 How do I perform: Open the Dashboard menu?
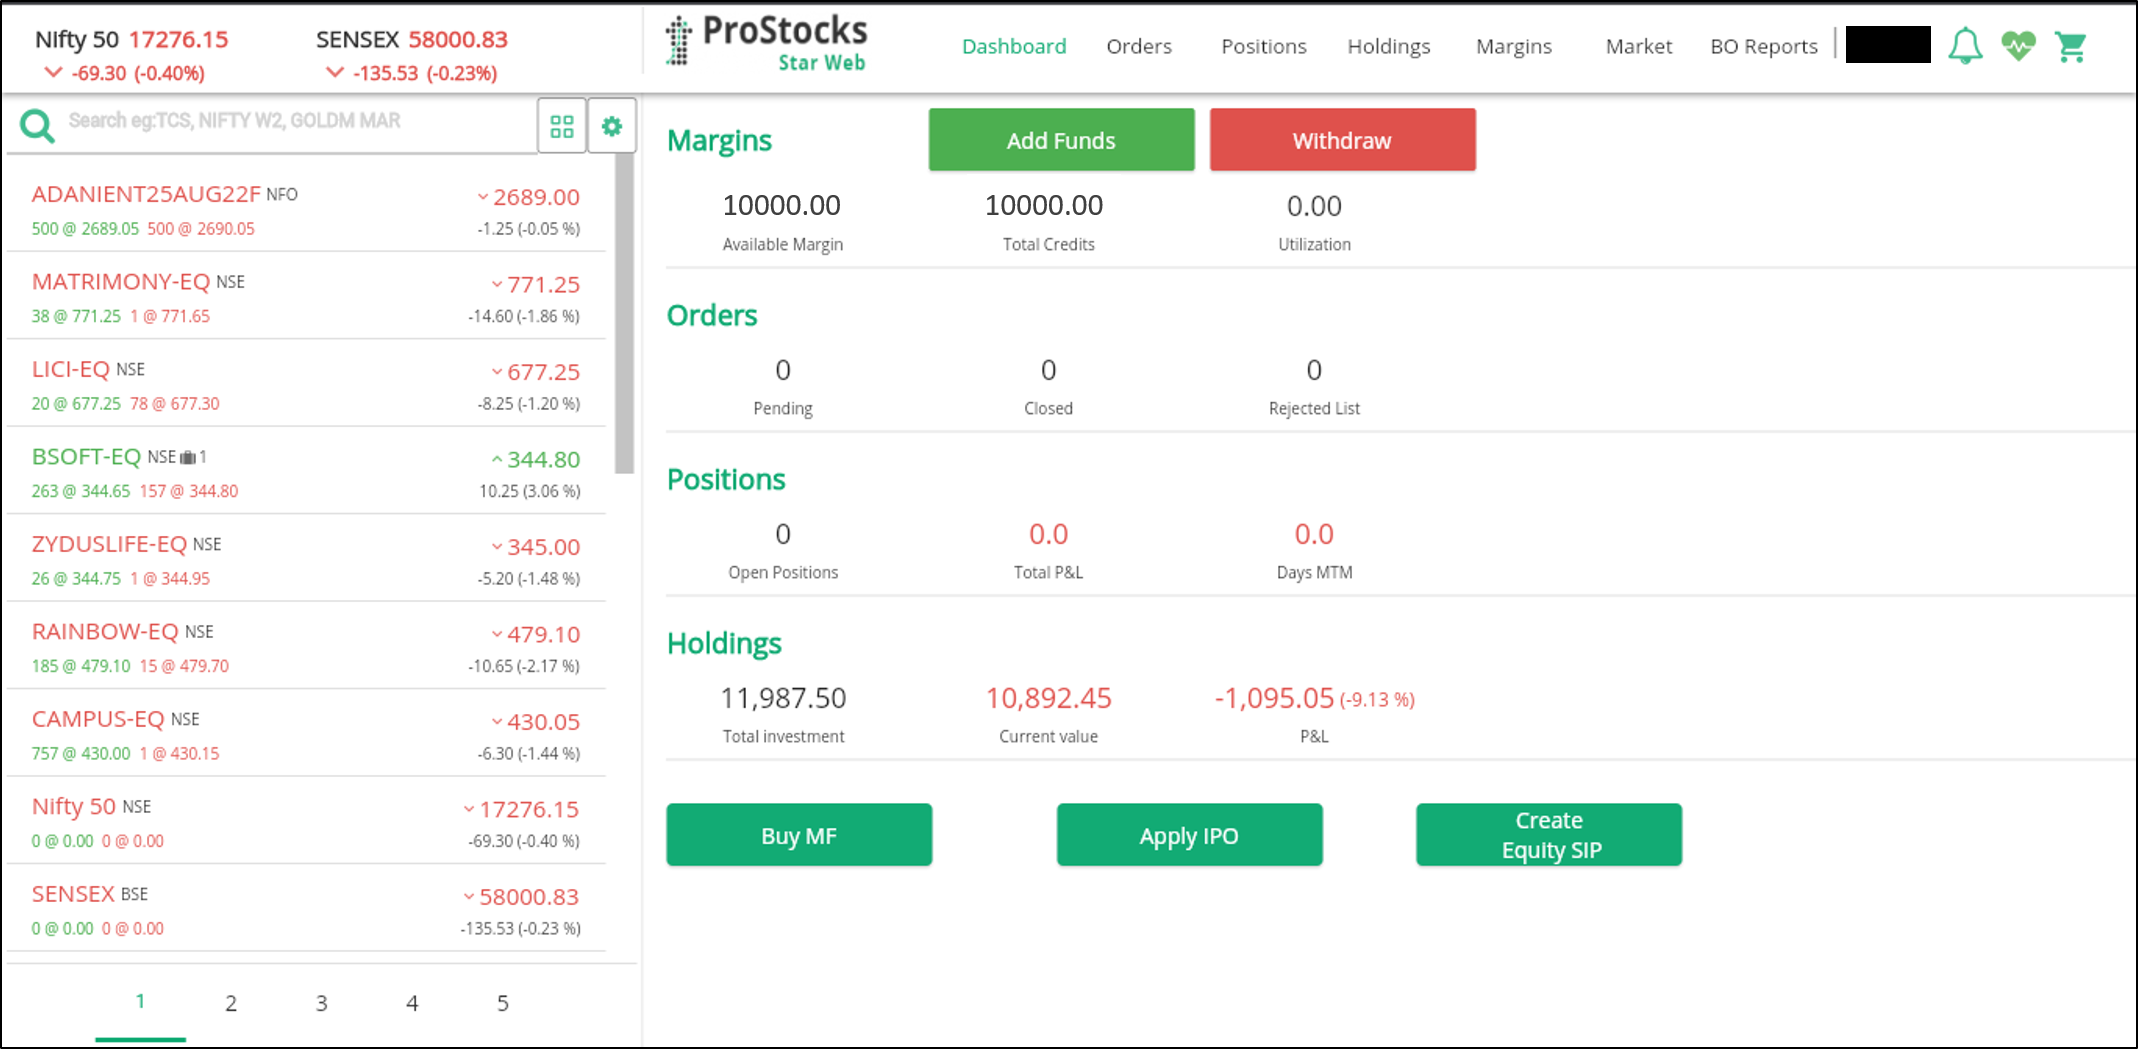(1014, 46)
